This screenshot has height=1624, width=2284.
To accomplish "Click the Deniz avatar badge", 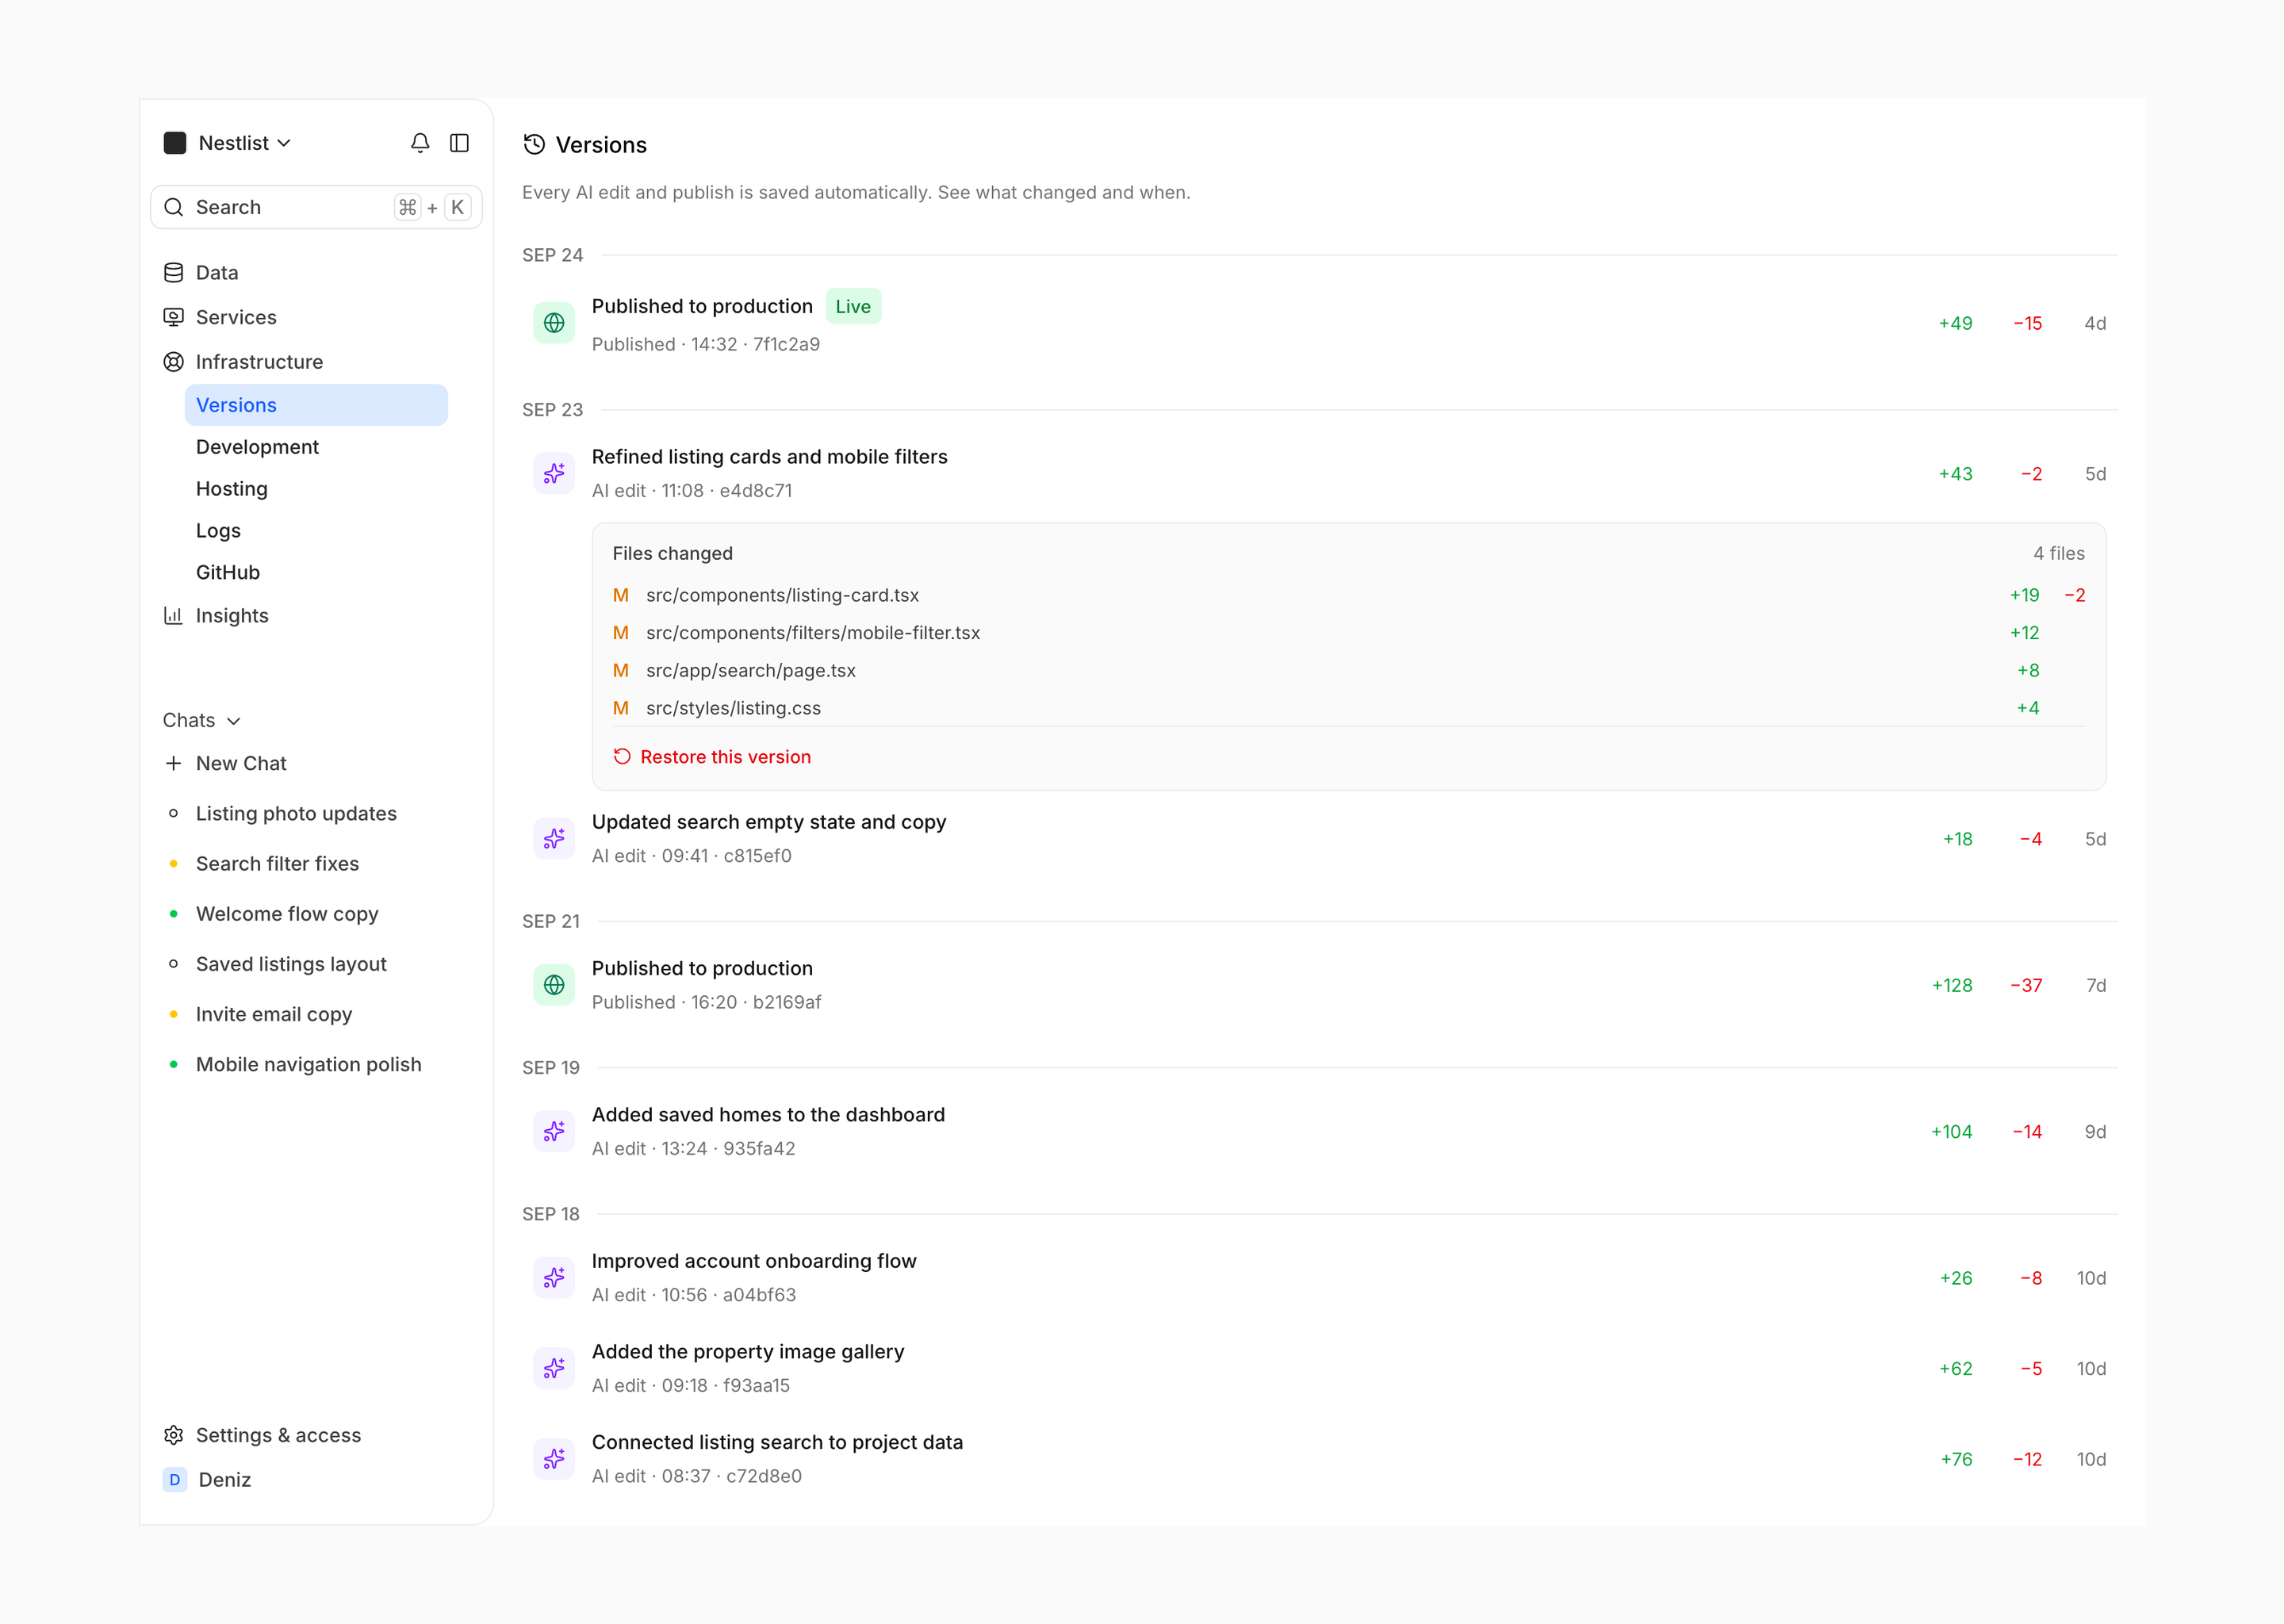I will [x=175, y=1479].
